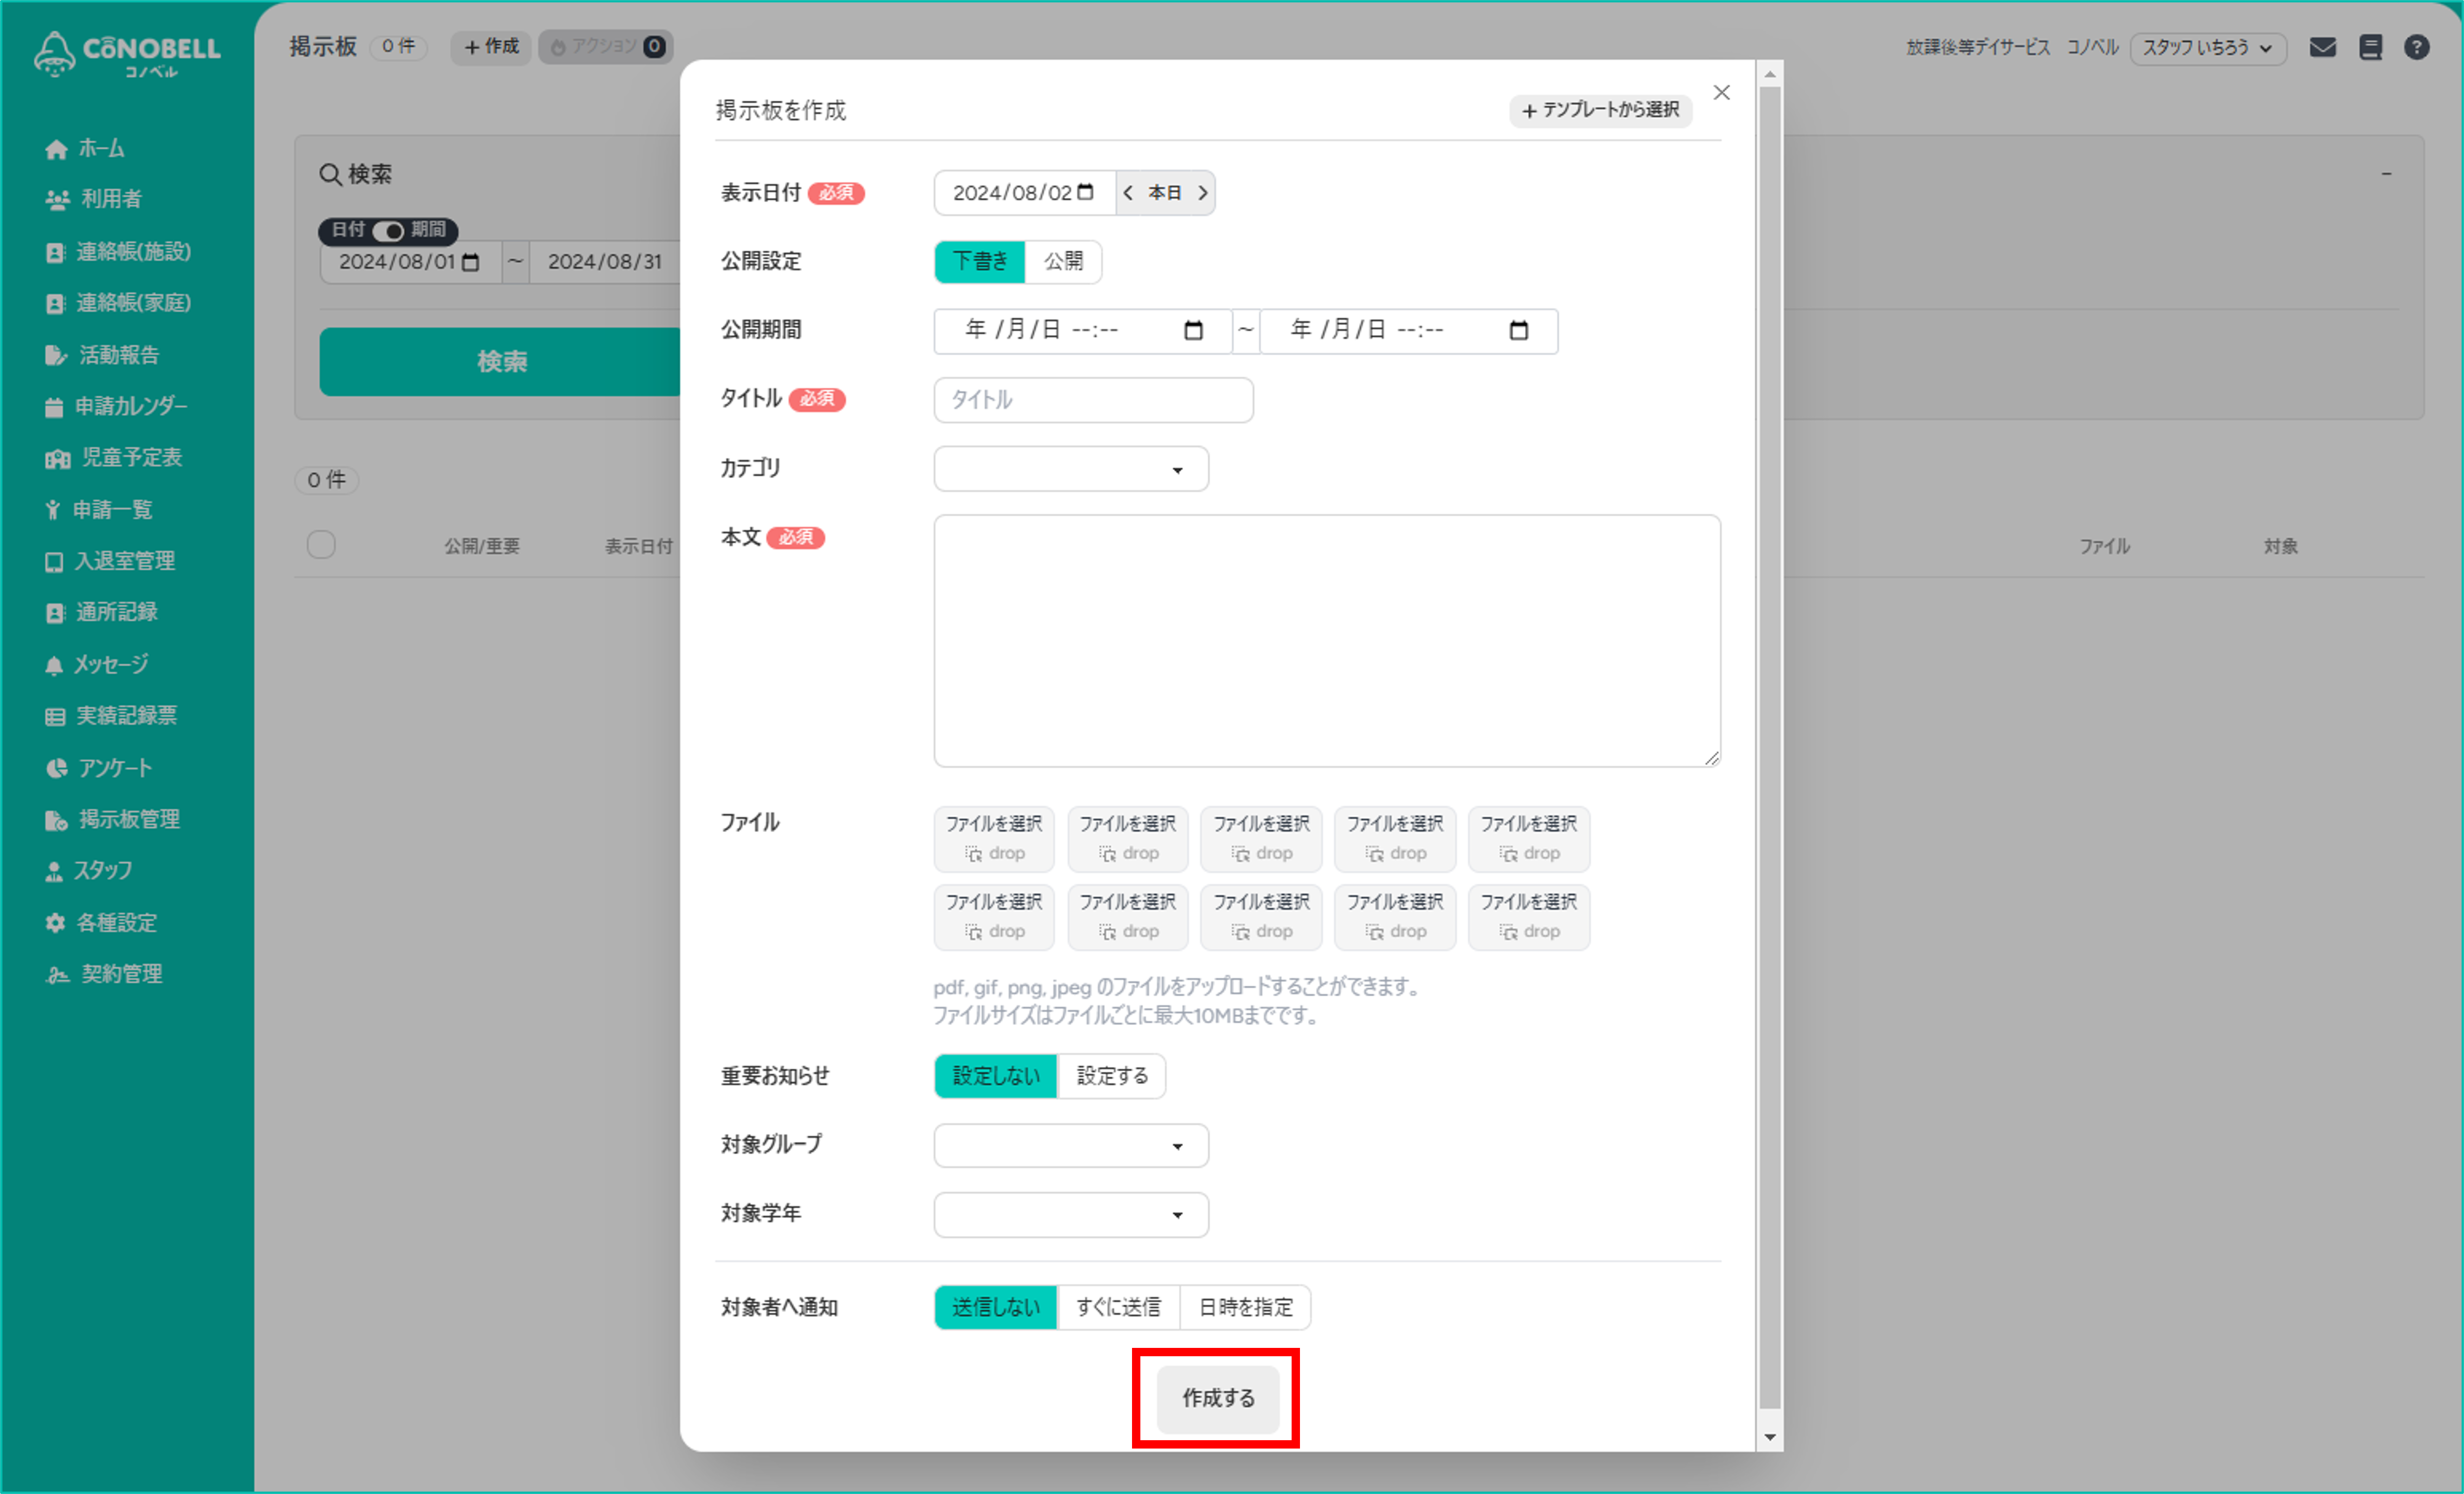Open 実績記録票 in the sidebar
Image resolution: width=2464 pixels, height=1494 pixels.
click(110, 716)
